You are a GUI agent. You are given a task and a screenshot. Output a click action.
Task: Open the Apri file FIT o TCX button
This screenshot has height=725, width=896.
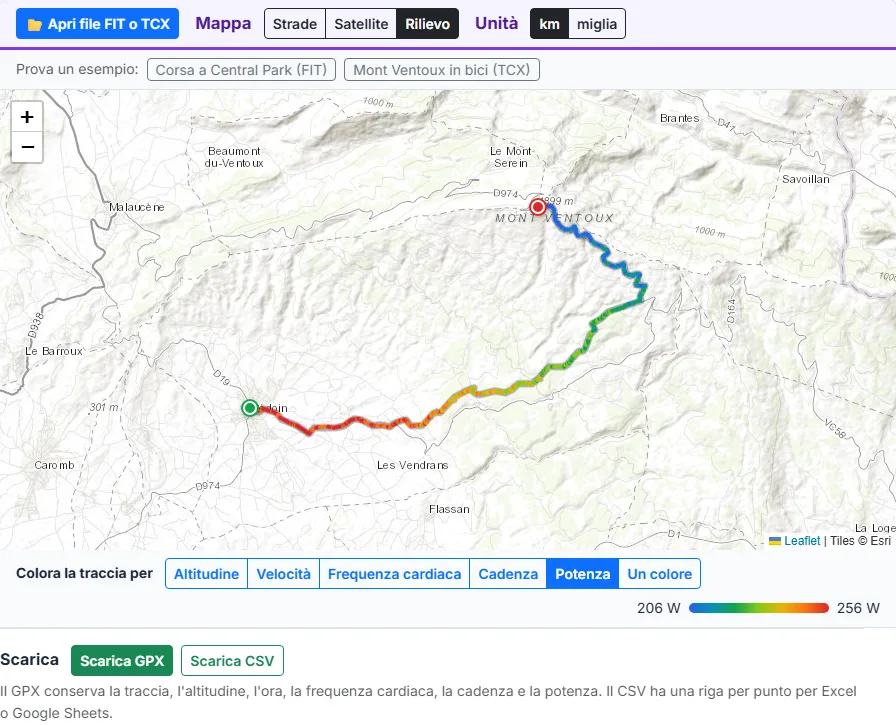click(x=97, y=24)
